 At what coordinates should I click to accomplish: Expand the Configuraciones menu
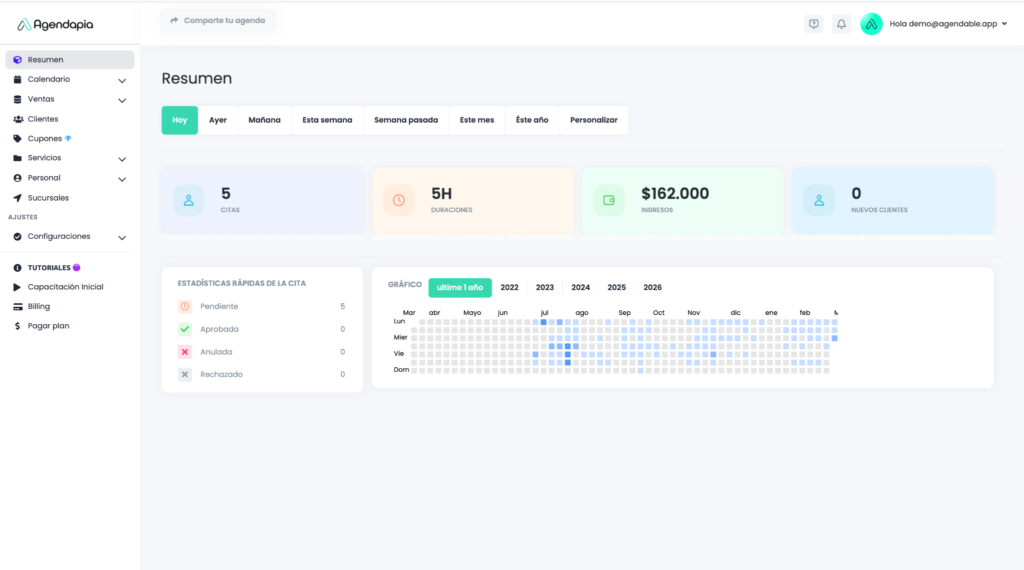(122, 237)
